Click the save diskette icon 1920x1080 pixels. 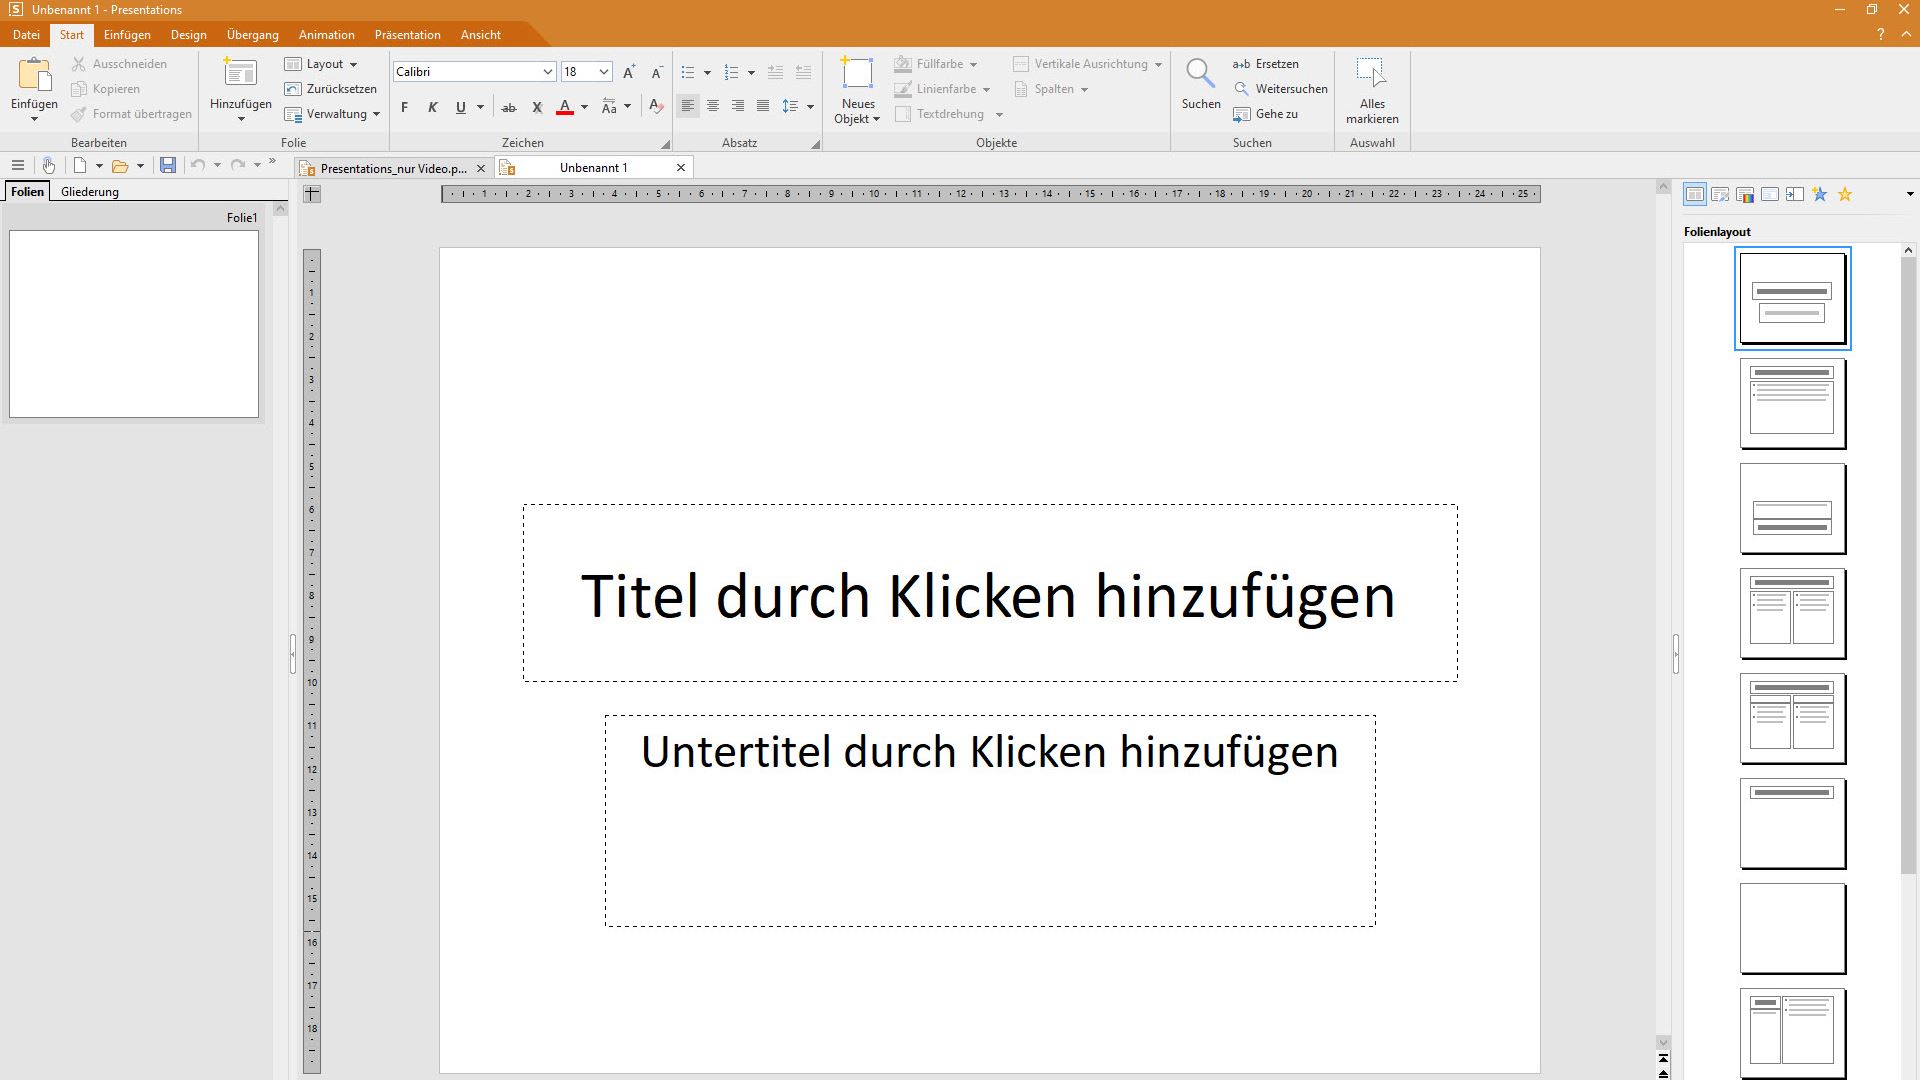tap(168, 165)
